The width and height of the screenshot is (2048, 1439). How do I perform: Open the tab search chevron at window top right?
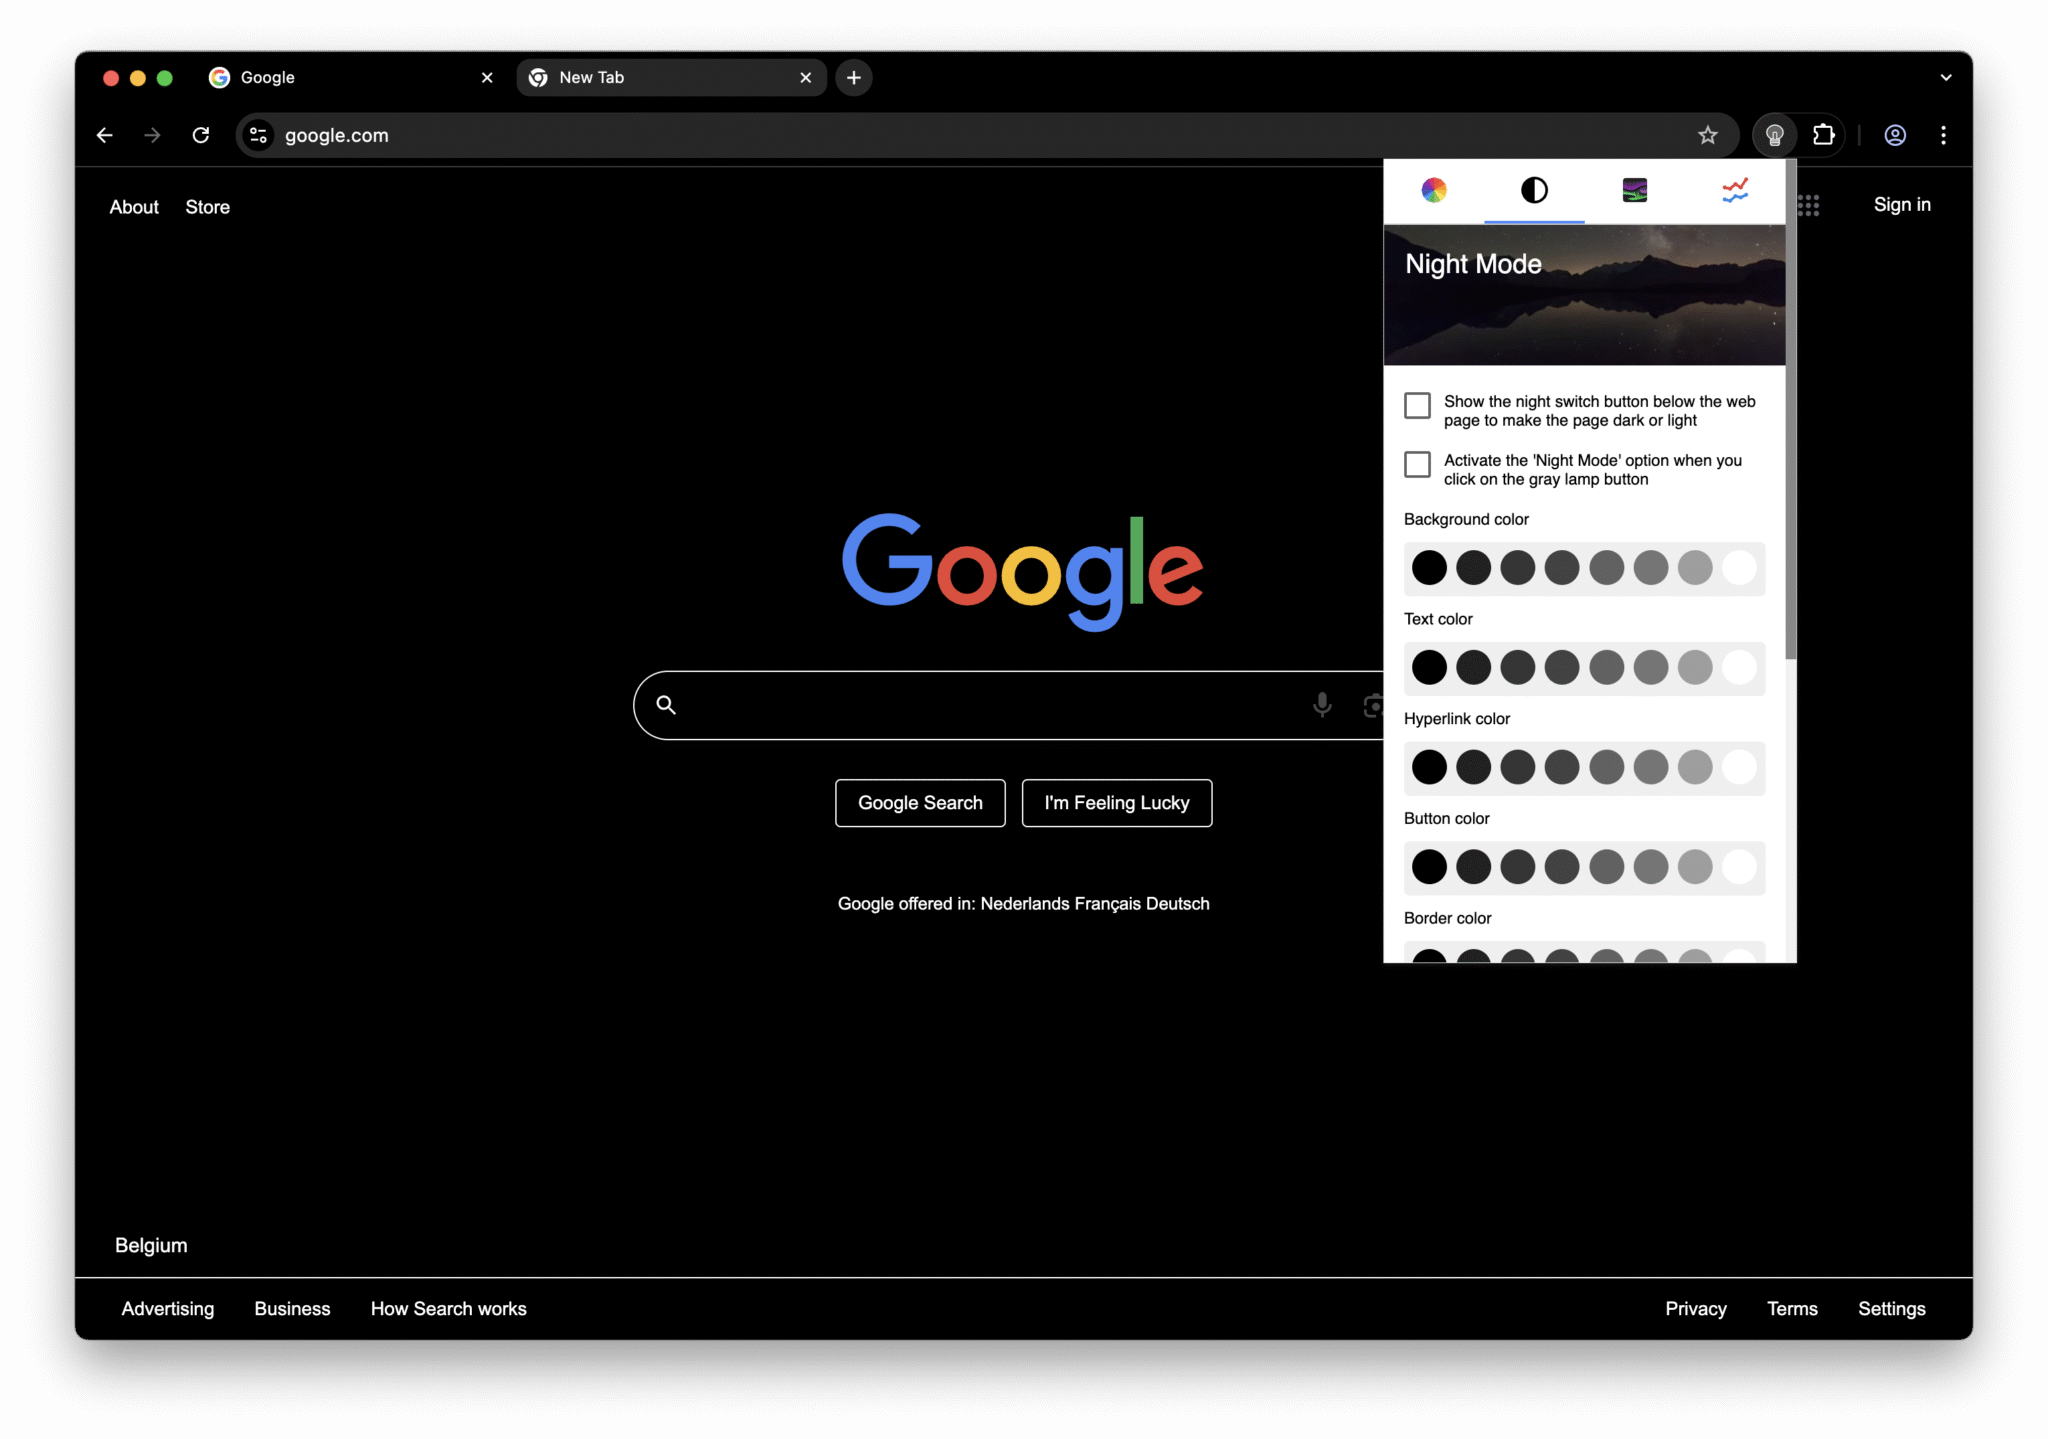click(1945, 77)
